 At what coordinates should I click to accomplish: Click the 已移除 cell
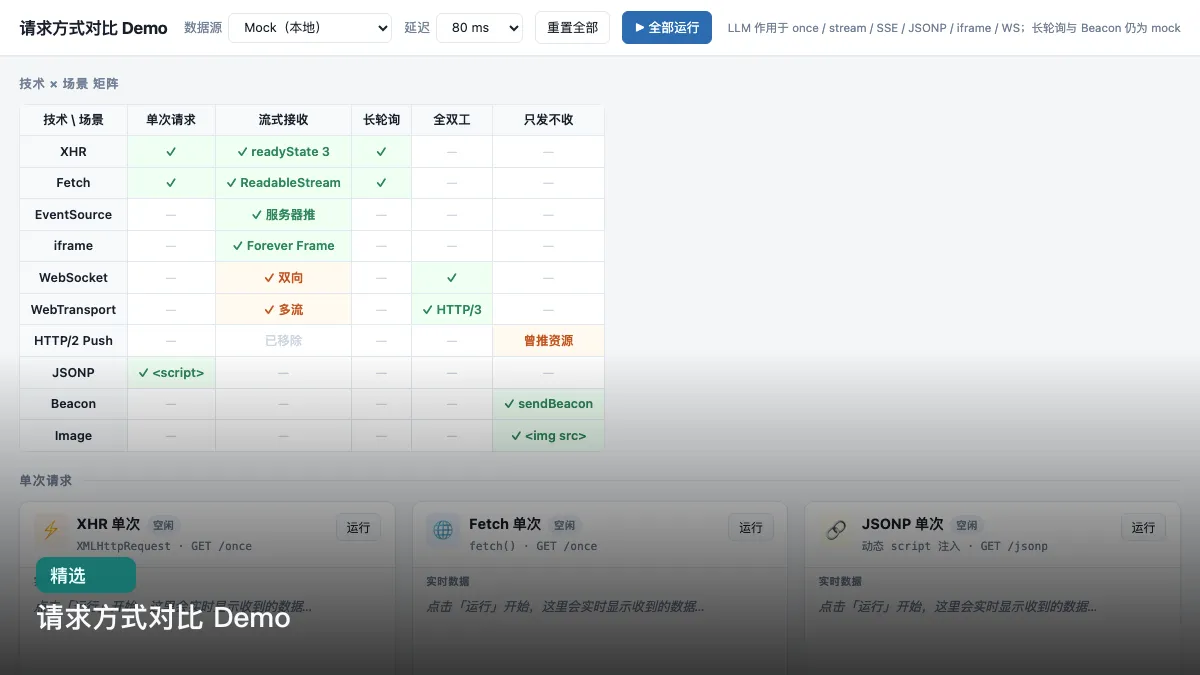[x=283, y=341]
